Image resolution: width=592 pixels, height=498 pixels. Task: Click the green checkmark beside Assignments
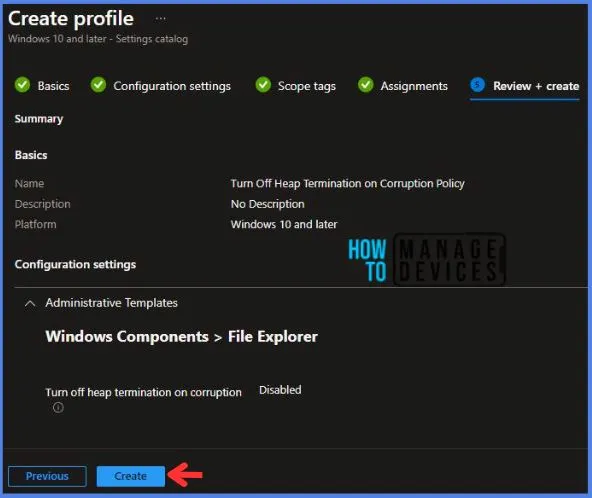pos(365,85)
